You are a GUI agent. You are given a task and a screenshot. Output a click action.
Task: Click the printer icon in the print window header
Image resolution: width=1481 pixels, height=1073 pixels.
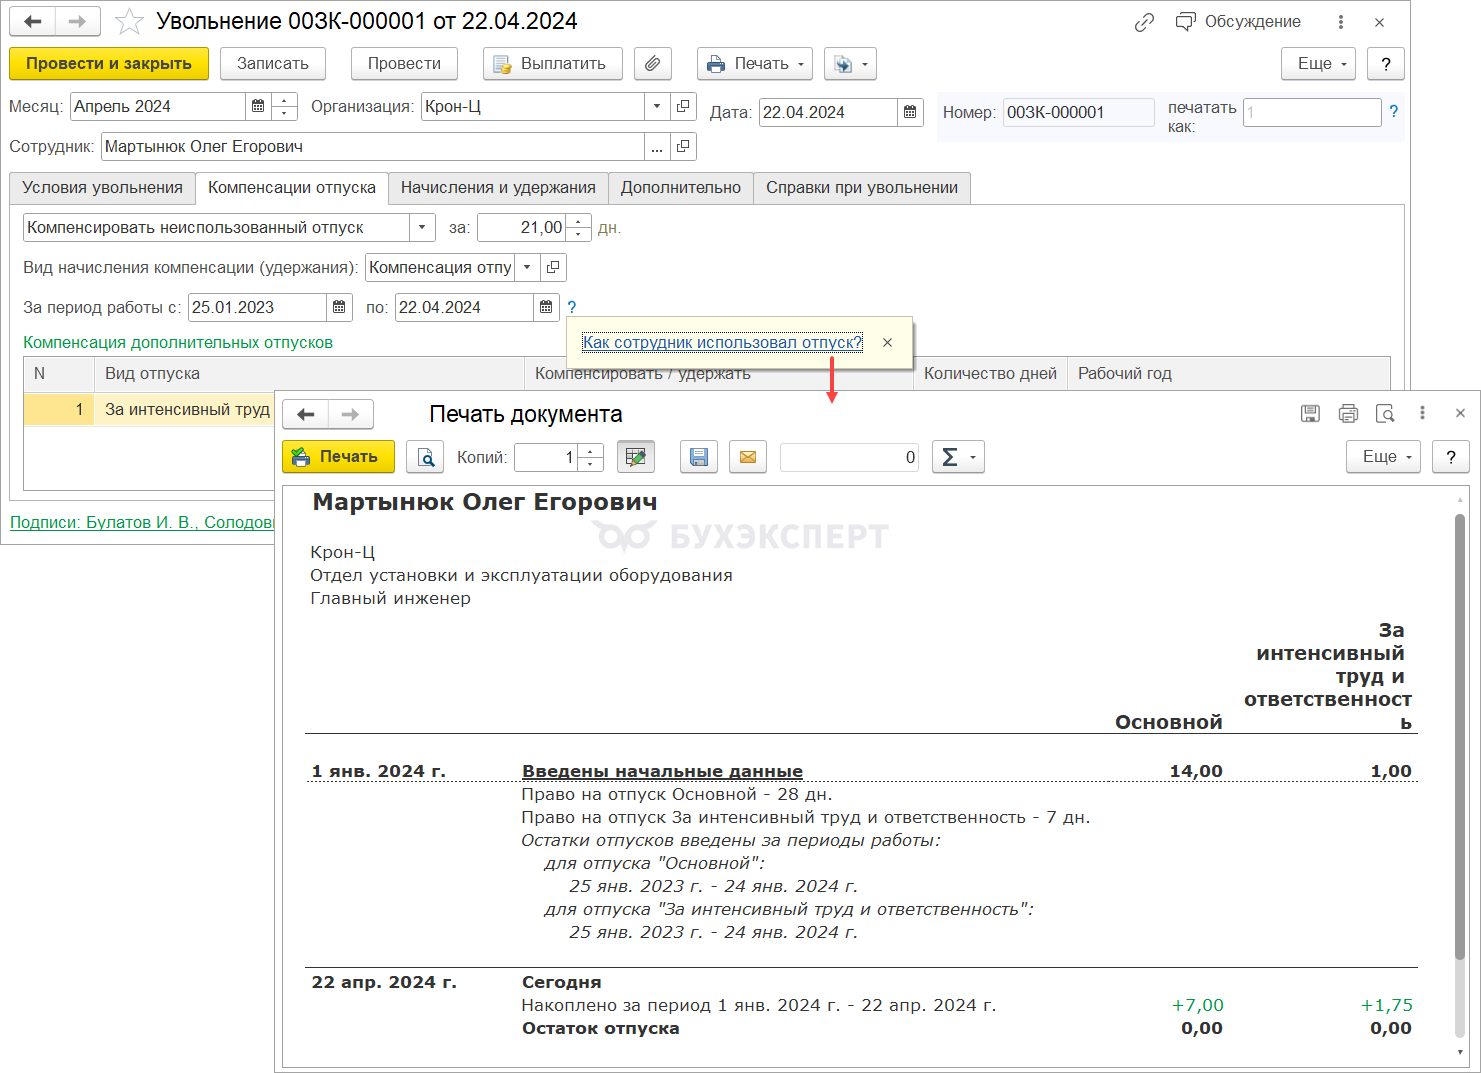coord(1348,413)
